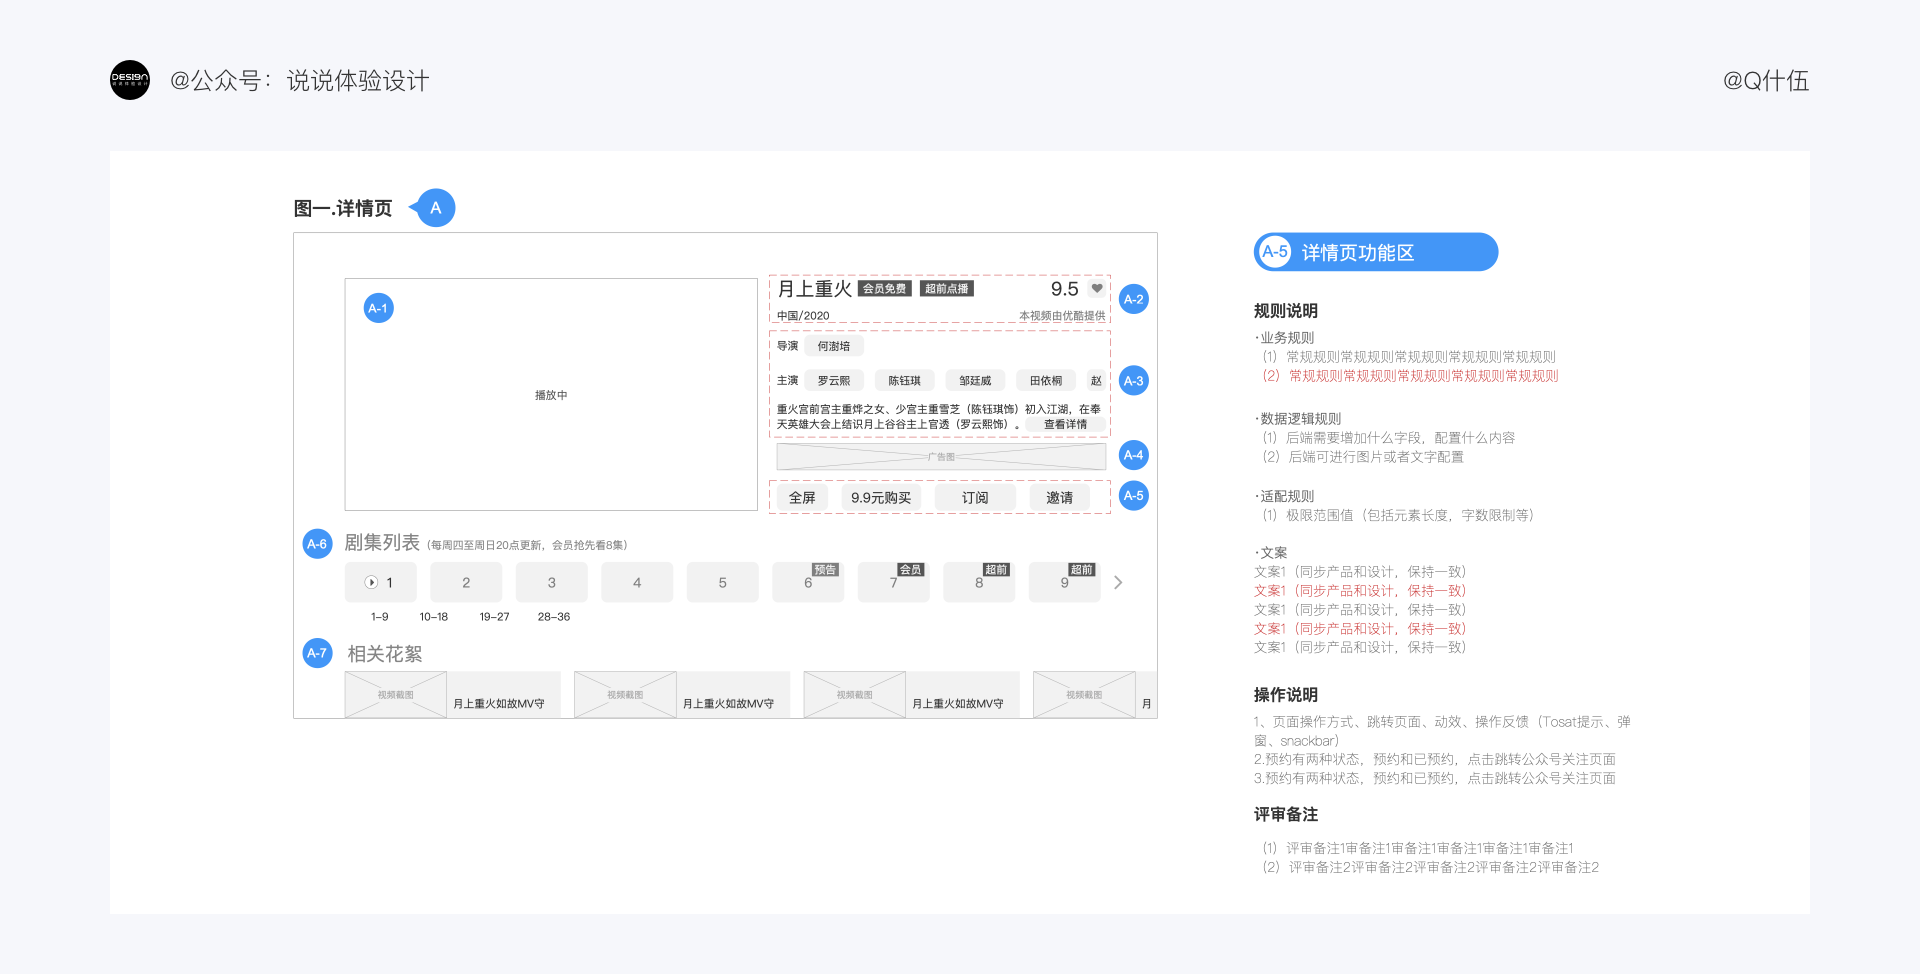Click the 评审备注 heading
This screenshot has width=1920, height=974.
tap(1286, 815)
